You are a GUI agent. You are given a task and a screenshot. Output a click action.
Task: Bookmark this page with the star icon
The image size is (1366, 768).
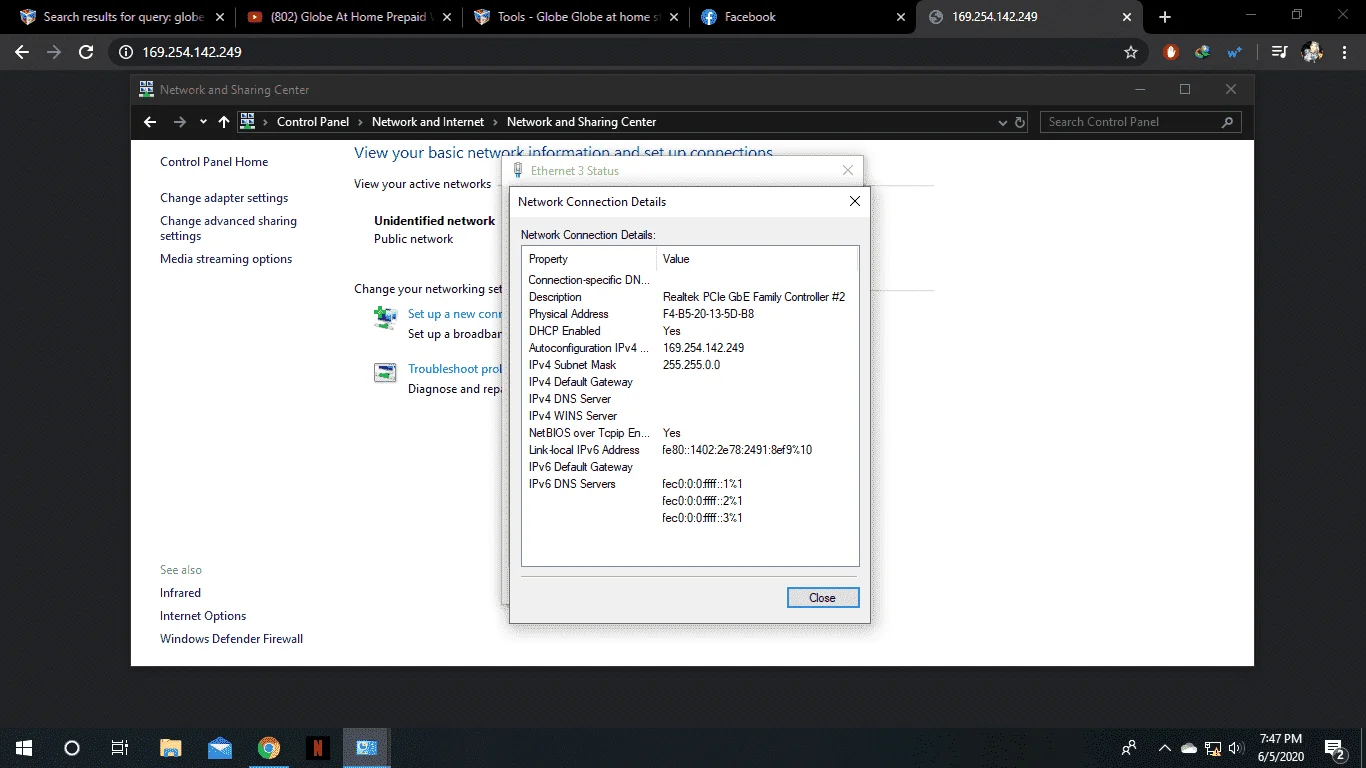pyautogui.click(x=1131, y=52)
